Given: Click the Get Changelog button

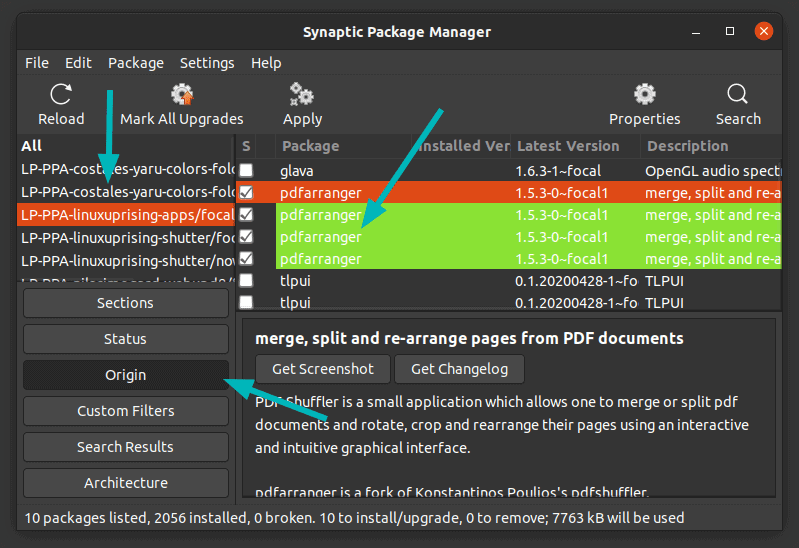Looking at the screenshot, I should click(x=459, y=369).
